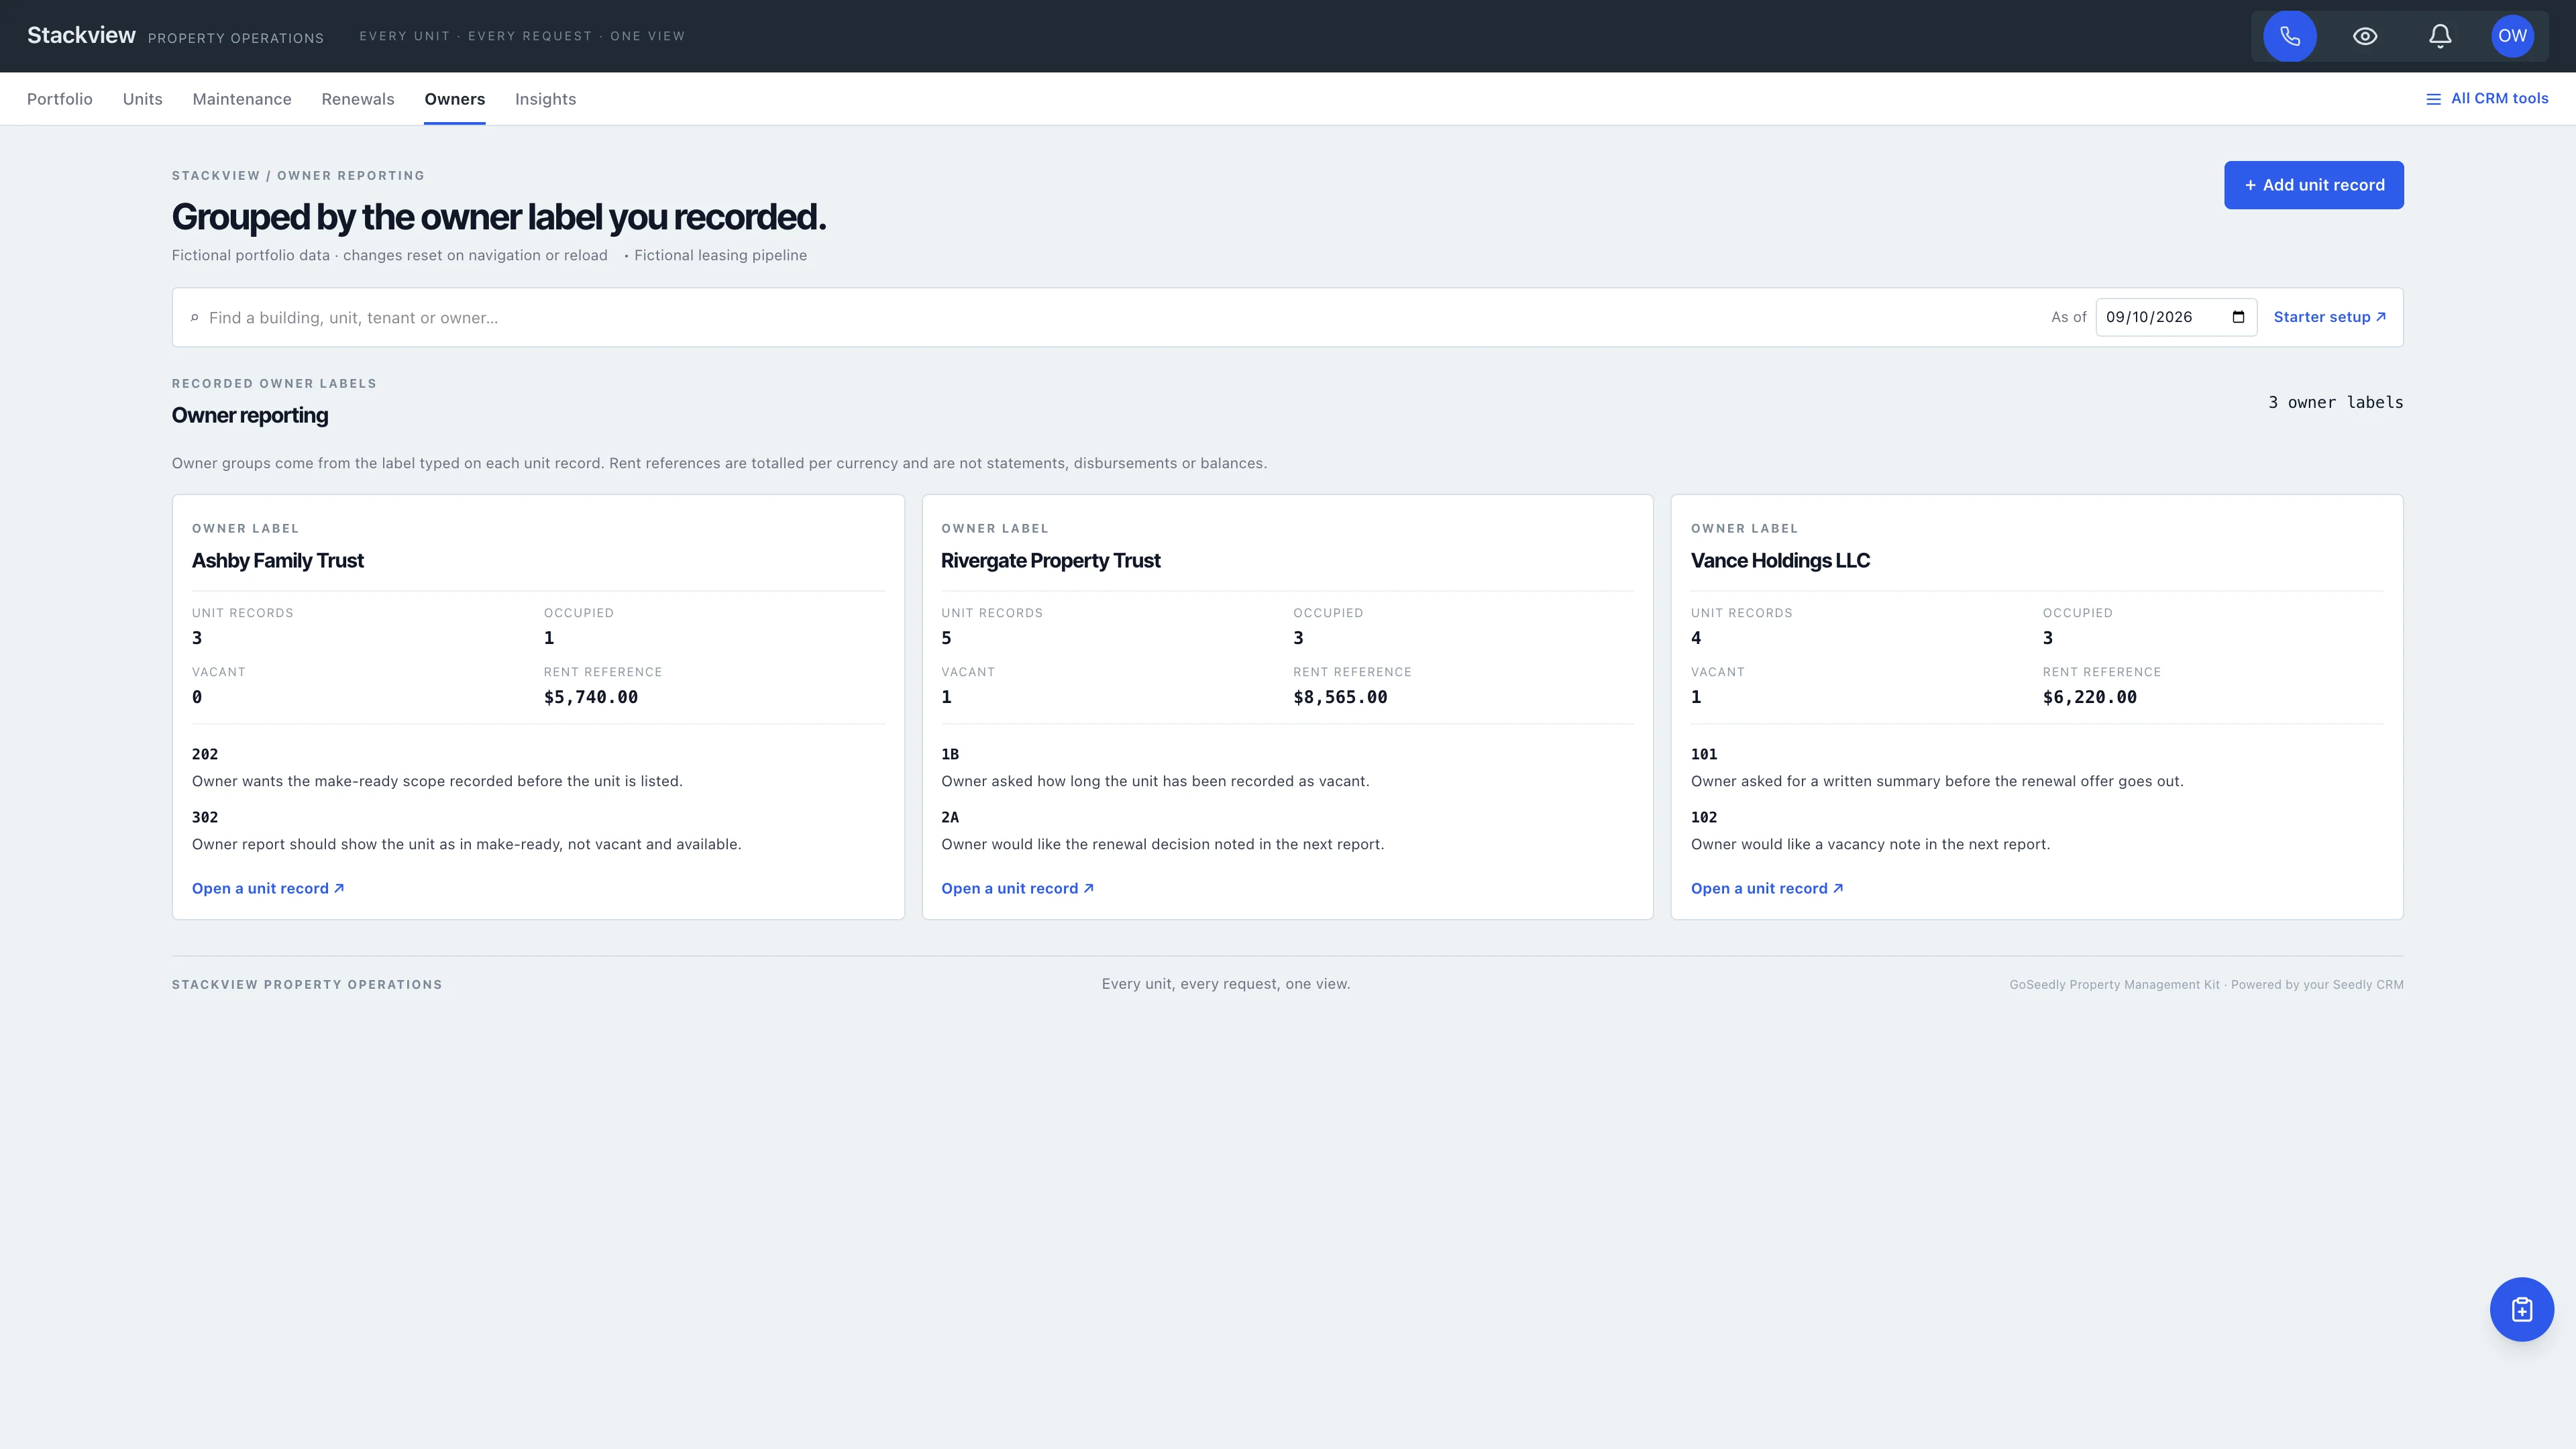Click the Stackview logo text
Viewport: 2576px width, 1449px height.
pyautogui.click(x=81, y=35)
